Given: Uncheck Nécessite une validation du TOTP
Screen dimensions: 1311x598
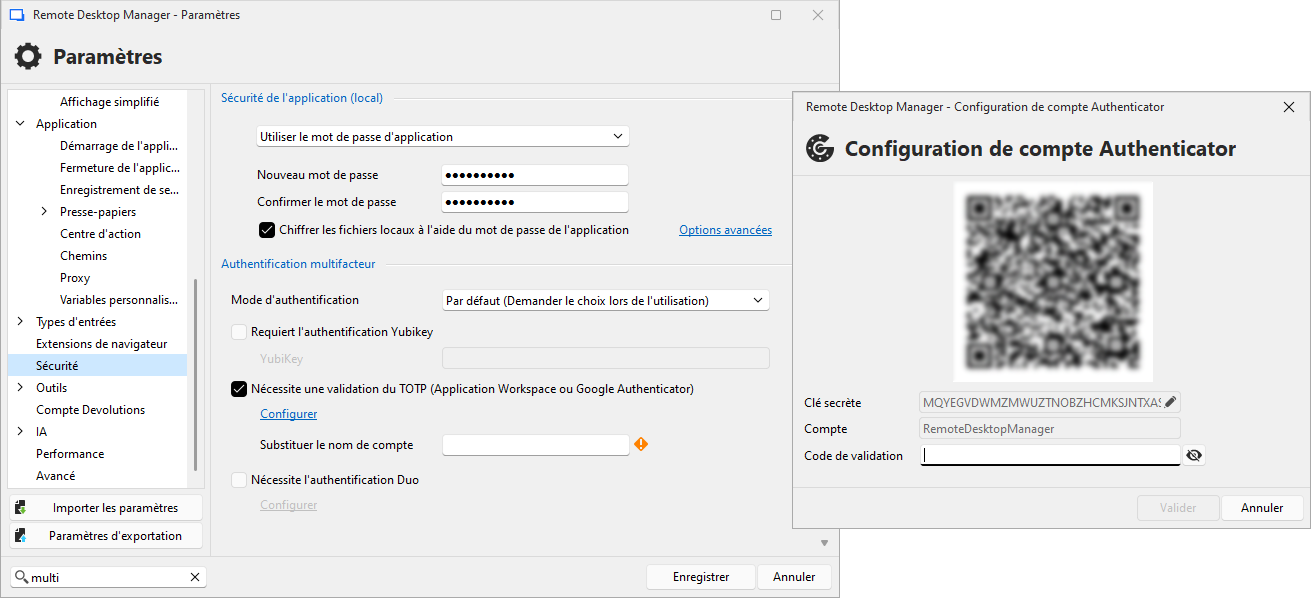Looking at the screenshot, I should click(239, 389).
